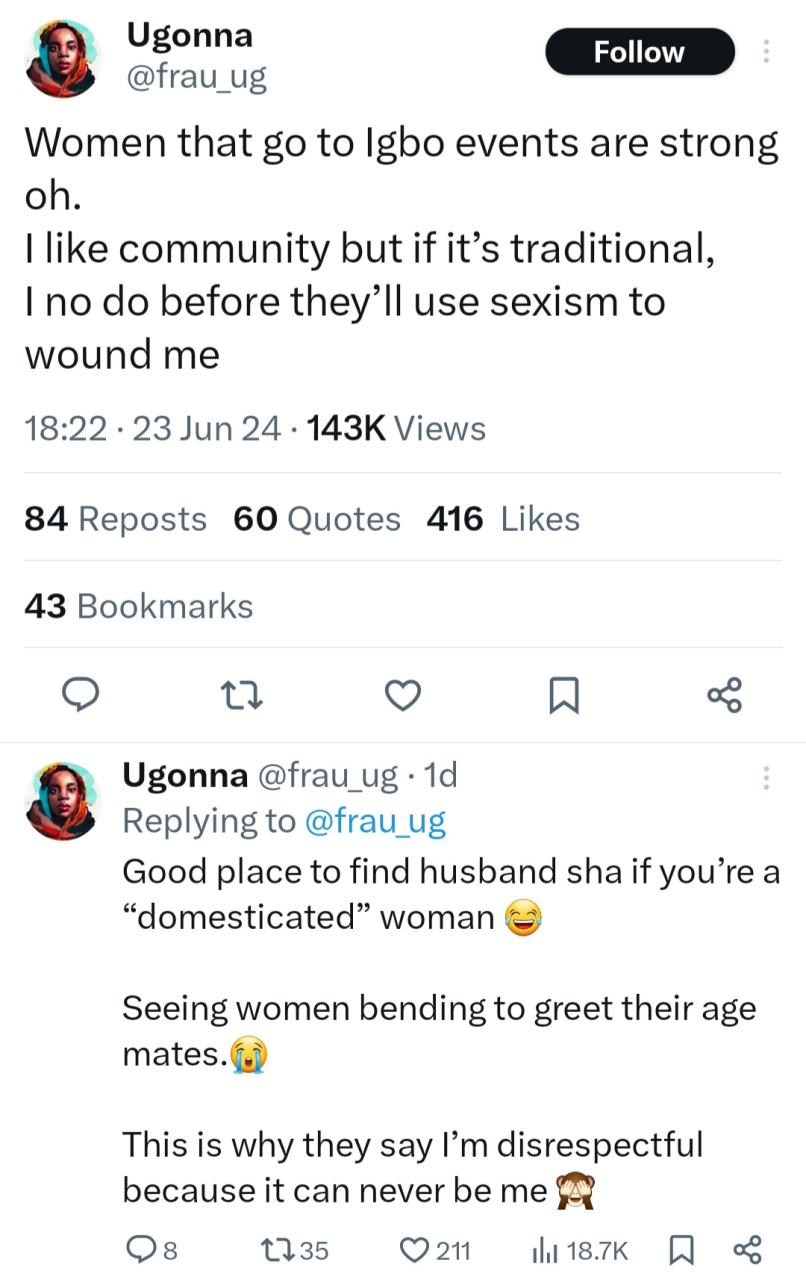Open the reply composer on the main tweet
Screen dimensions: 806x1280
81,694
